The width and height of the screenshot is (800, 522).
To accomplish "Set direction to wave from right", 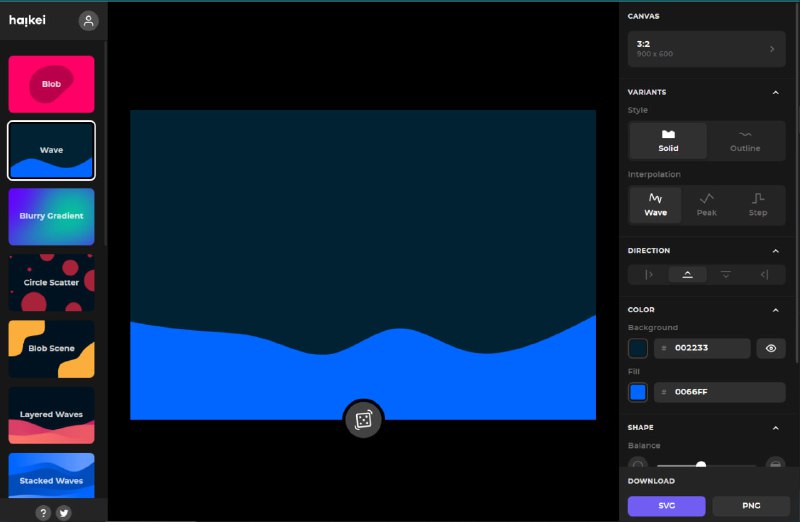I will click(765, 274).
